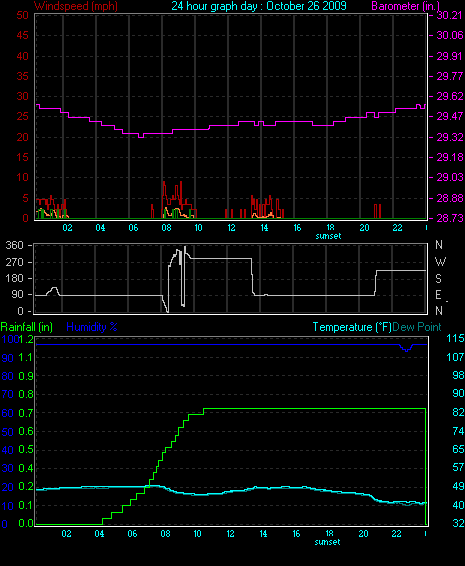Click the 30.21 barometer scale value
Viewport: 465px width, 566px height.
449,15
